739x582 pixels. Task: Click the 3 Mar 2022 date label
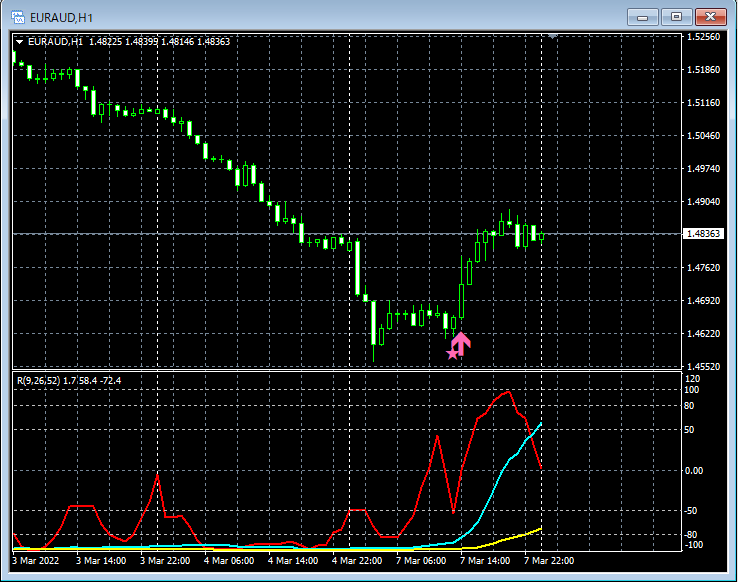pos(36,561)
